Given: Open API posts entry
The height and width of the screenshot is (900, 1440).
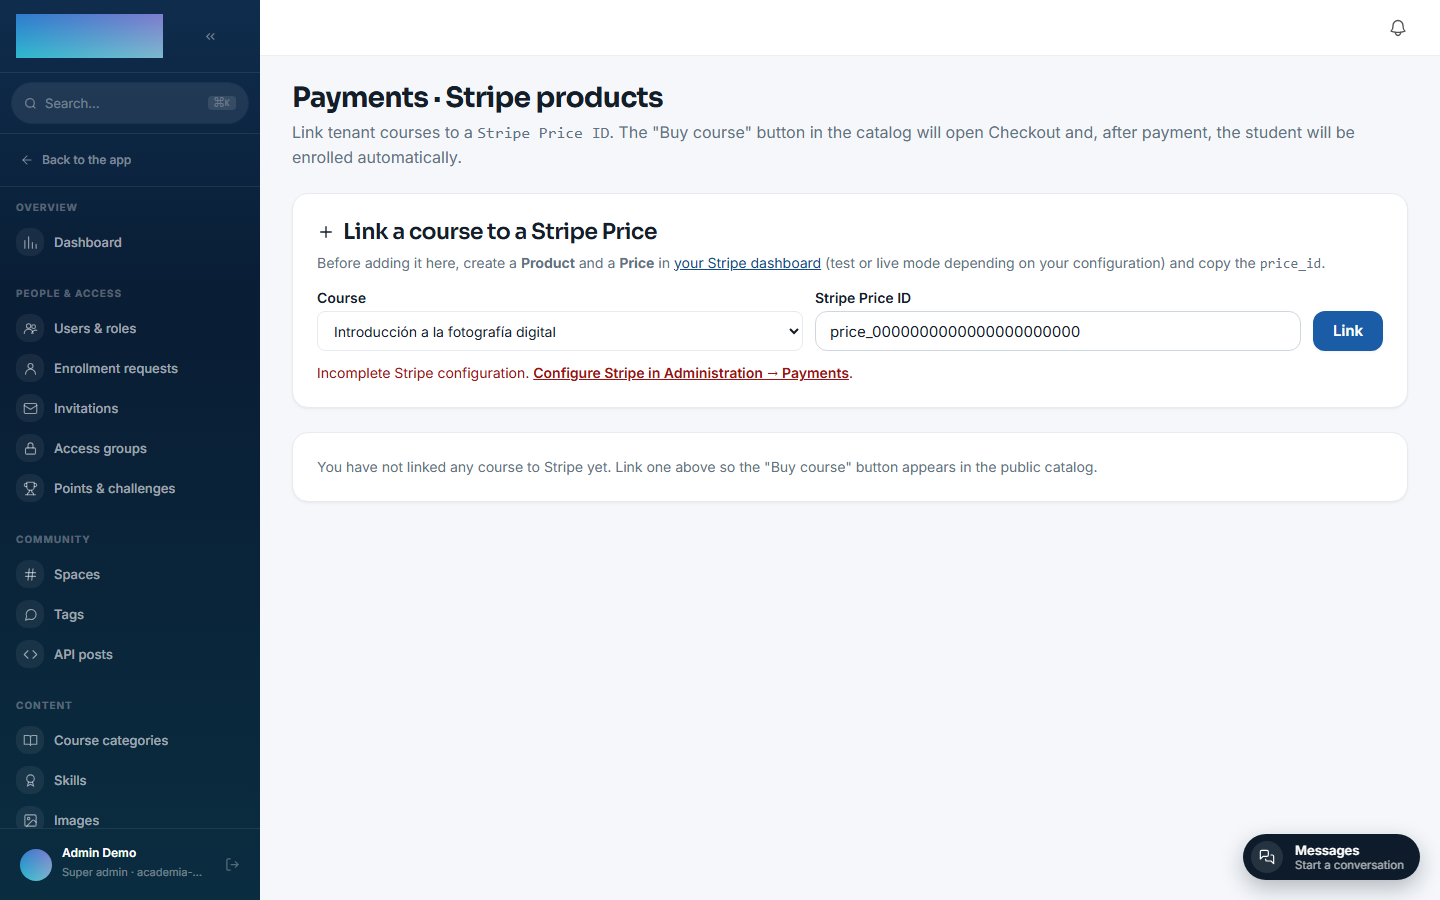Looking at the screenshot, I should coord(130,655).
